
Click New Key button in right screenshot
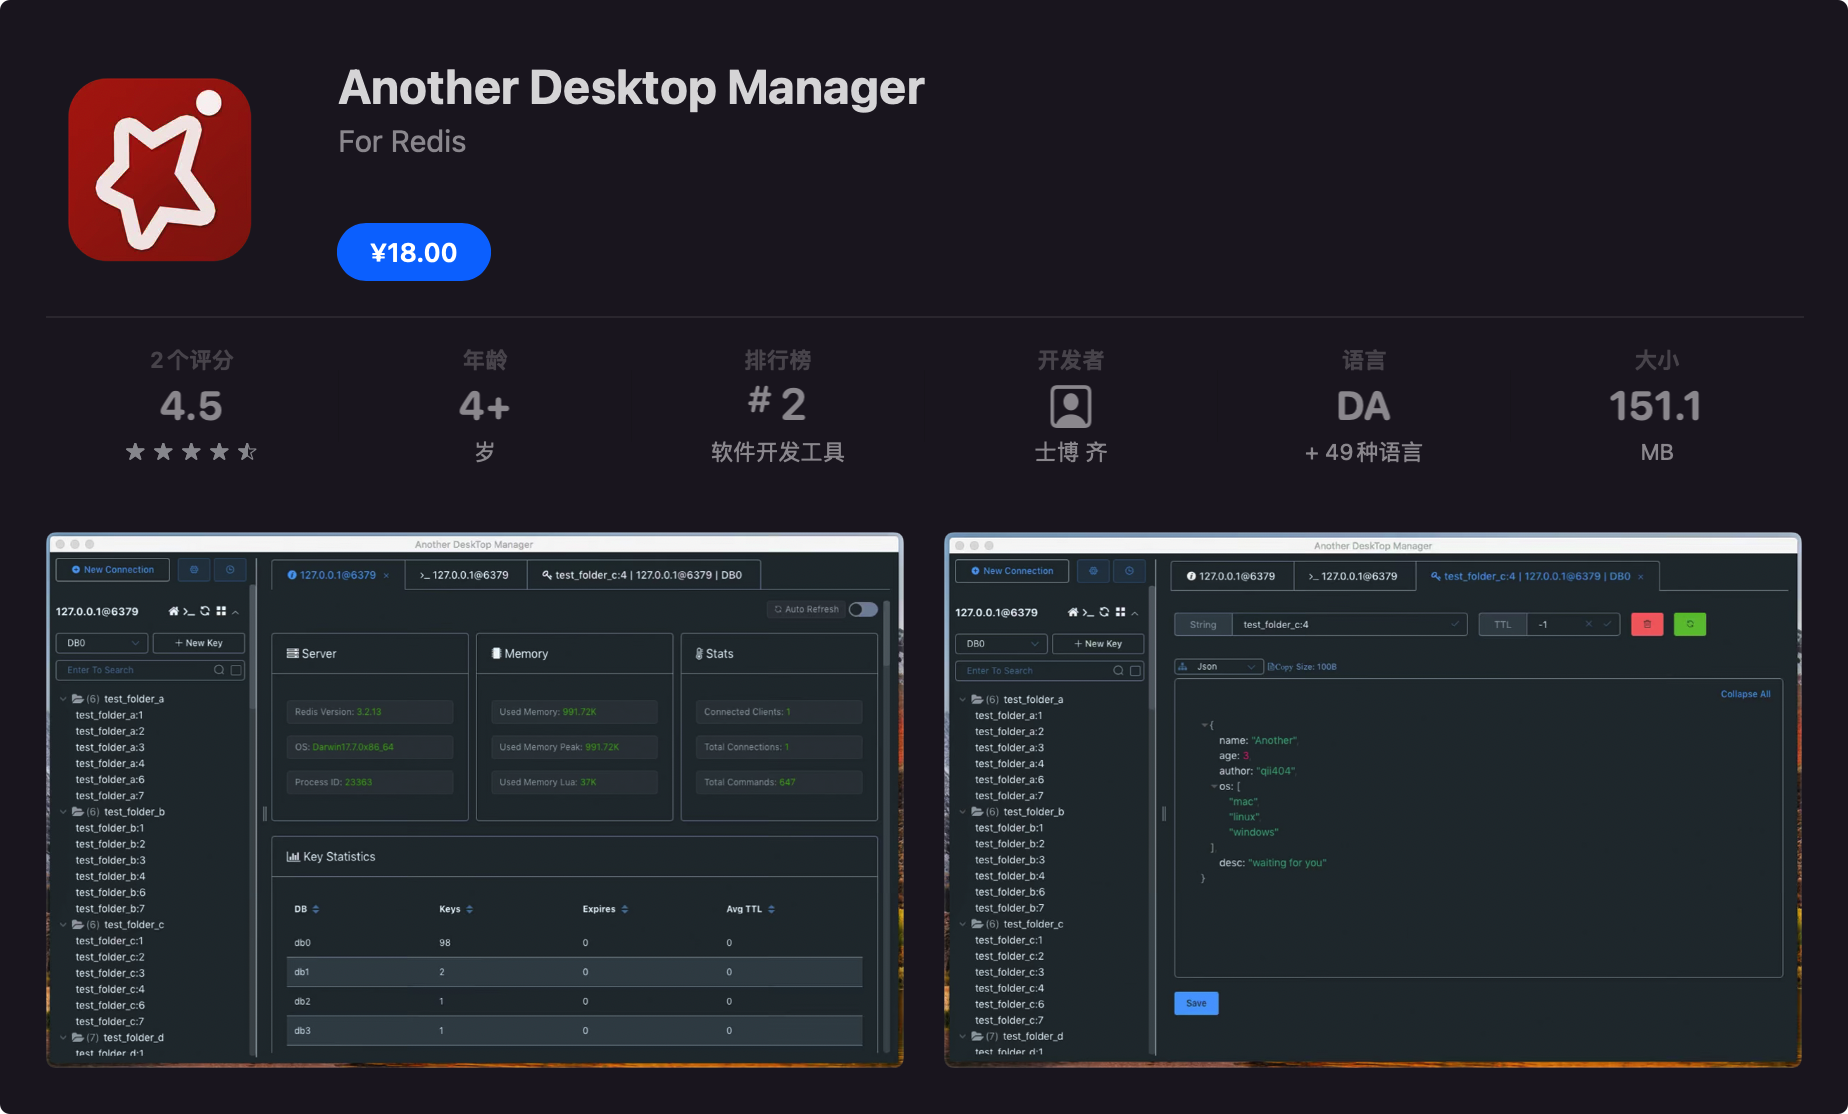click(1098, 644)
